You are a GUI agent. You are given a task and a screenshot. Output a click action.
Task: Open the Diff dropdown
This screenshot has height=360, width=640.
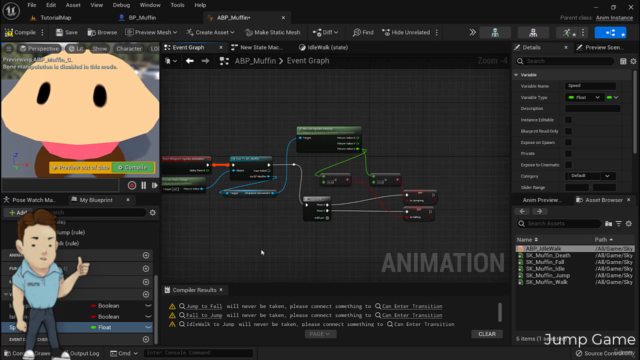pyautogui.click(x=325, y=32)
